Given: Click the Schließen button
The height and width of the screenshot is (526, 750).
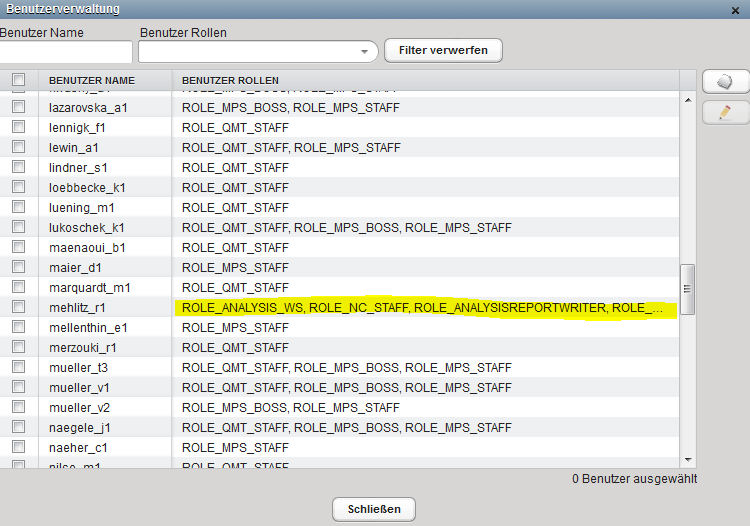Looking at the screenshot, I should [374, 509].
